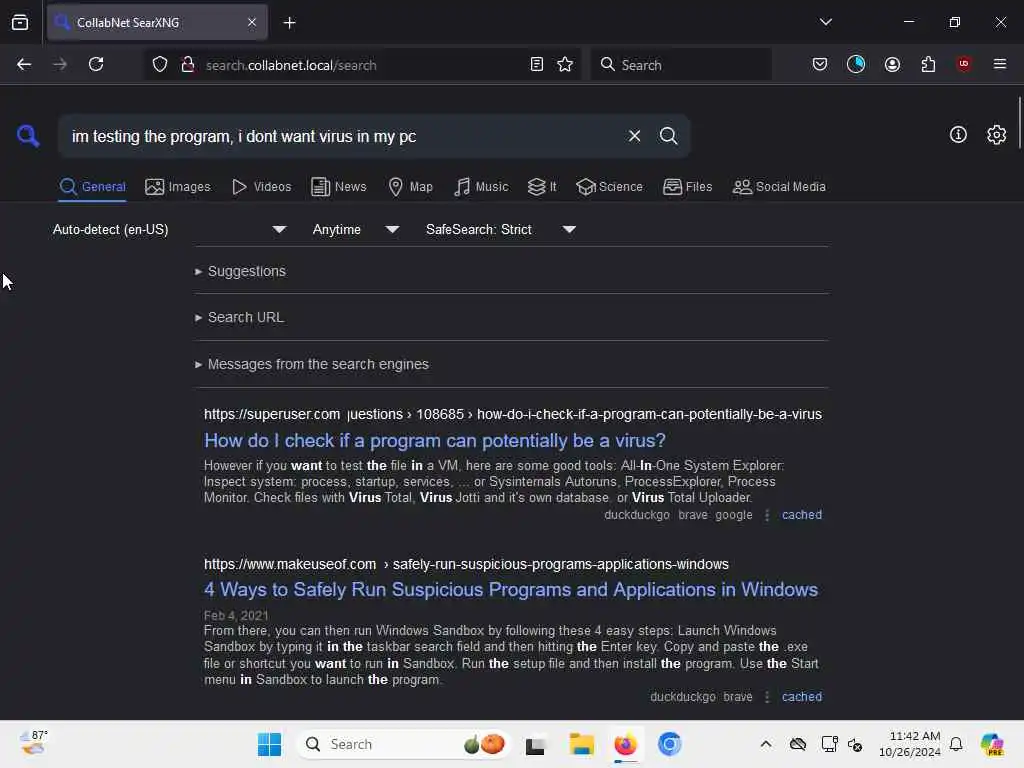Open the SearXNG about info icon
This screenshot has height=768, width=1024.
click(x=958, y=135)
